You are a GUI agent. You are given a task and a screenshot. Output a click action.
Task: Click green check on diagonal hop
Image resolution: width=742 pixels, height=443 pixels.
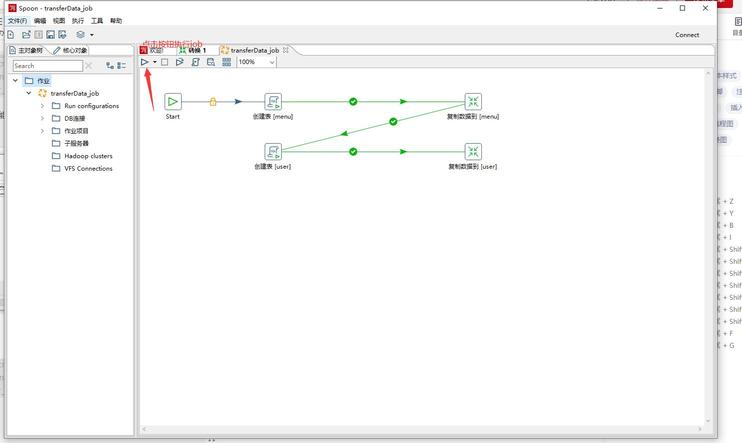tap(393, 122)
